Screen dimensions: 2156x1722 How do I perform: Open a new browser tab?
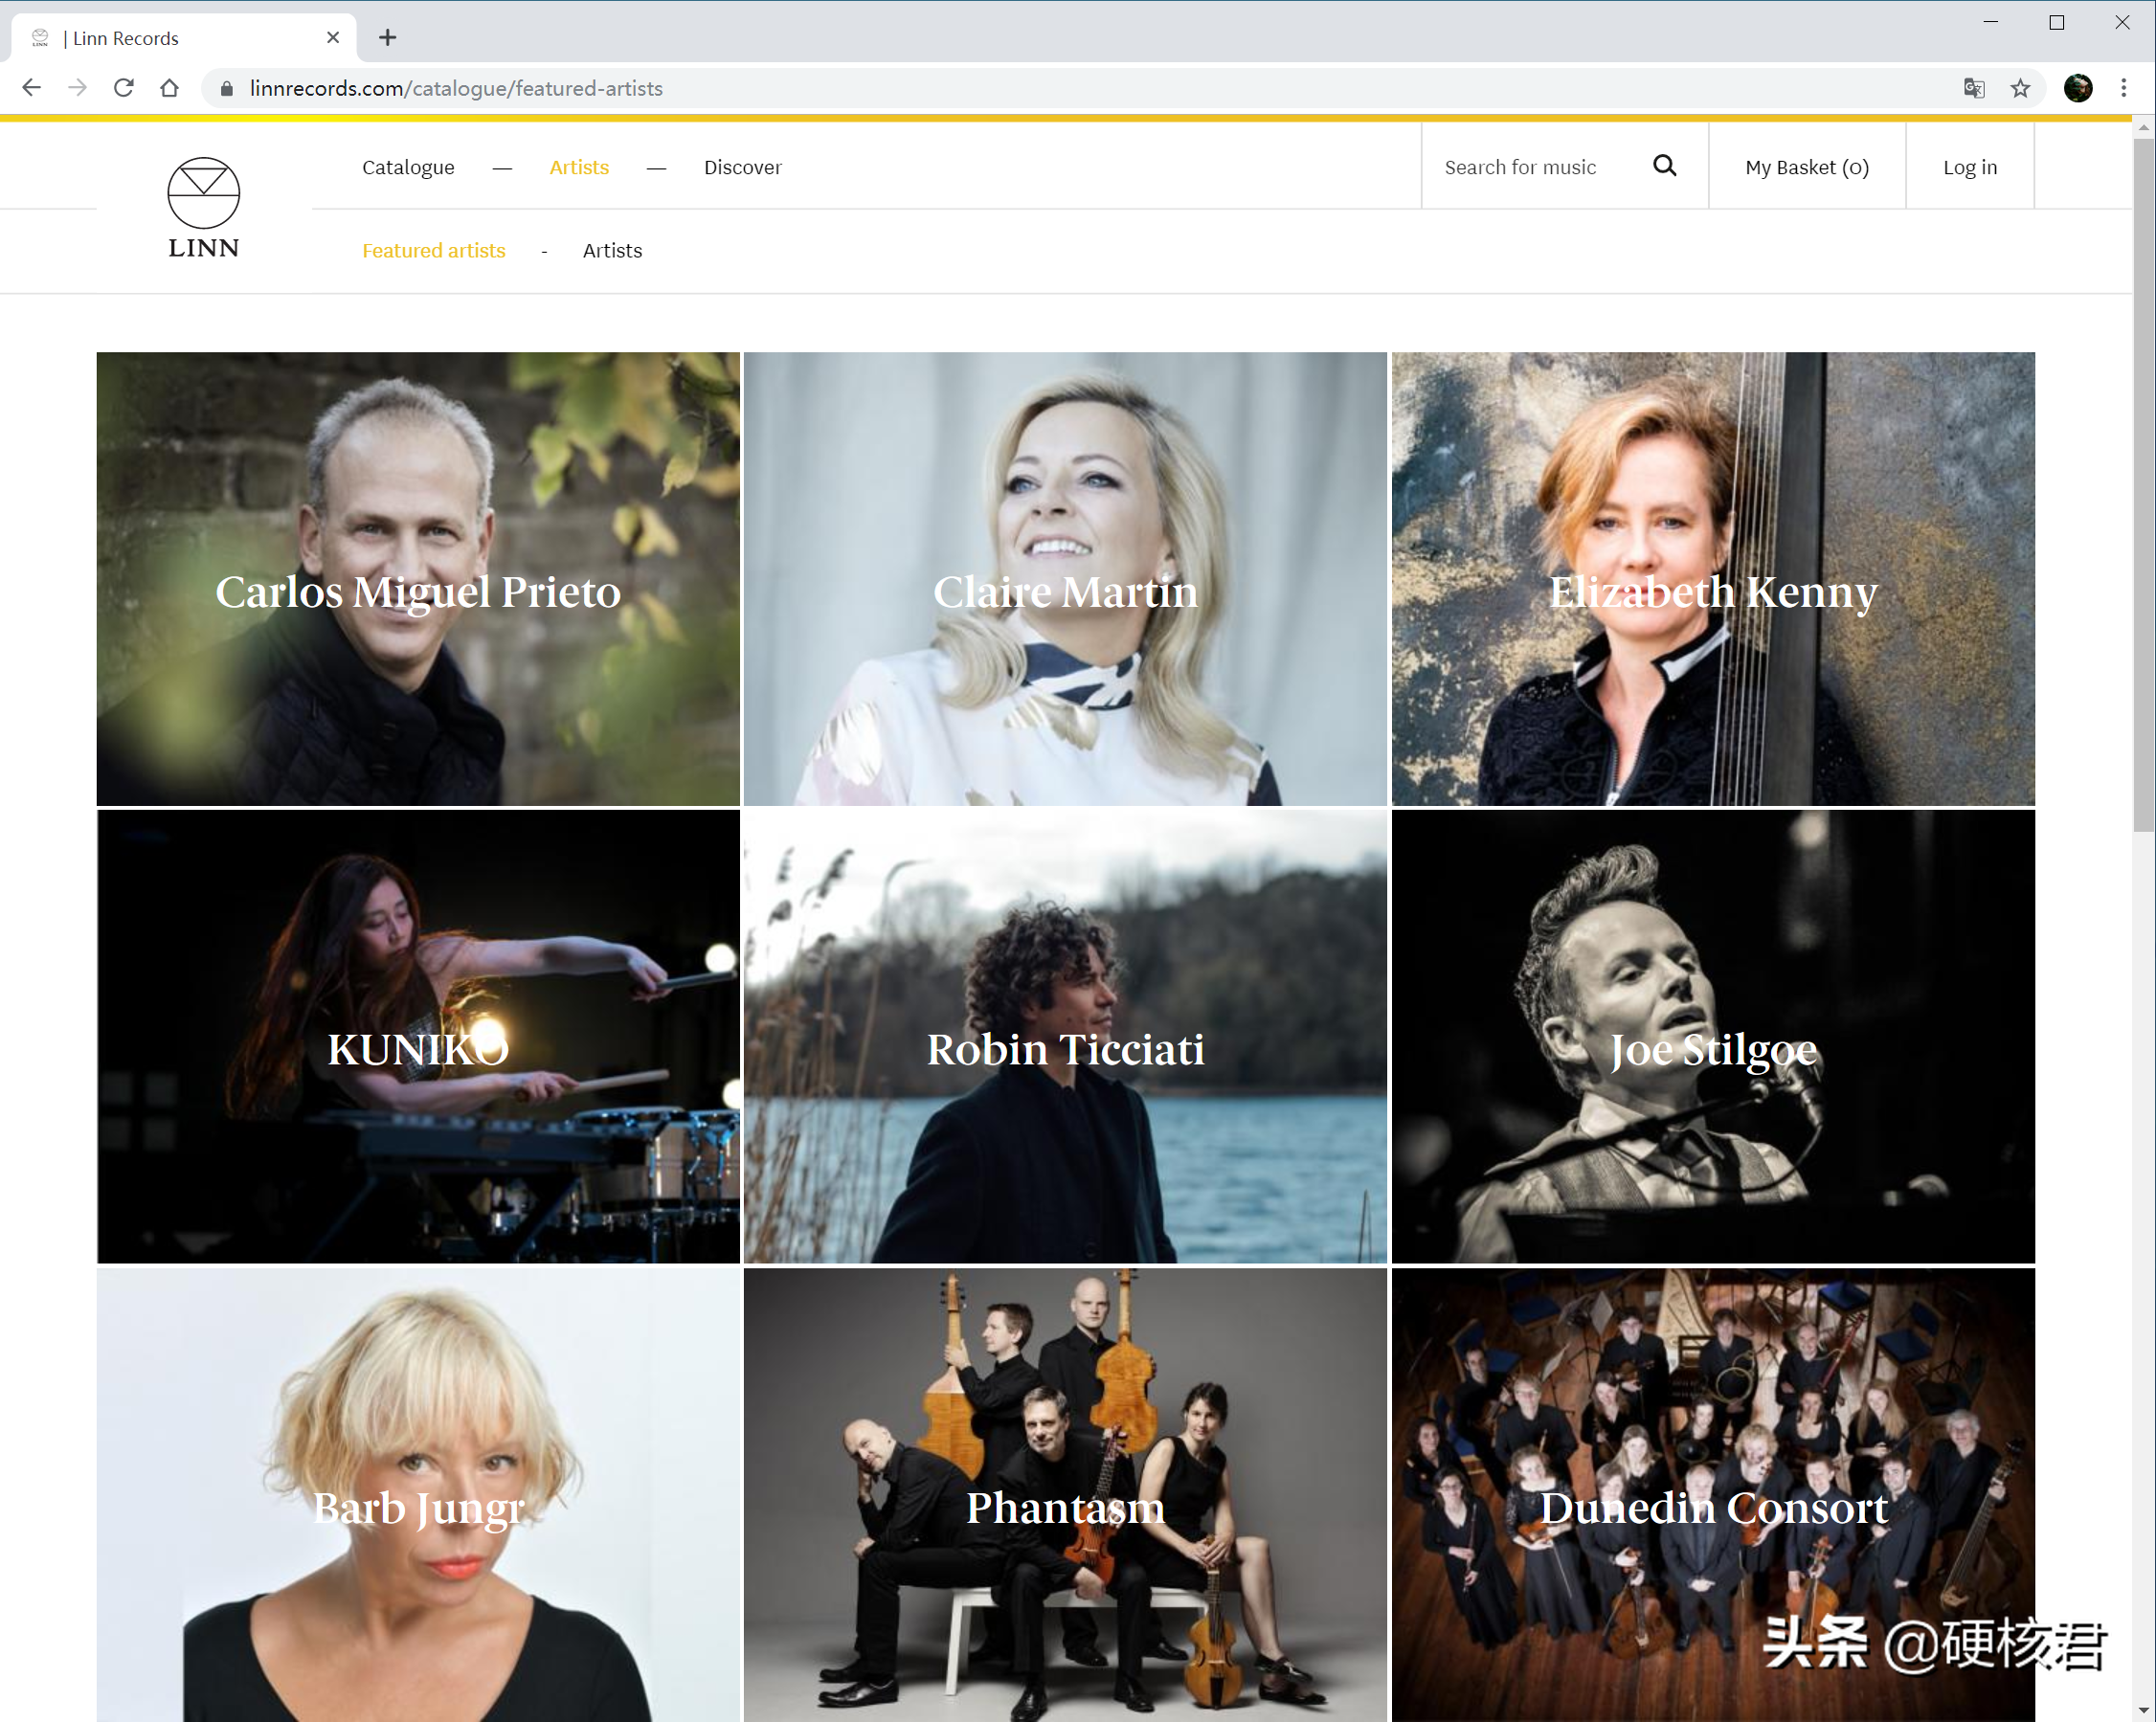[388, 37]
